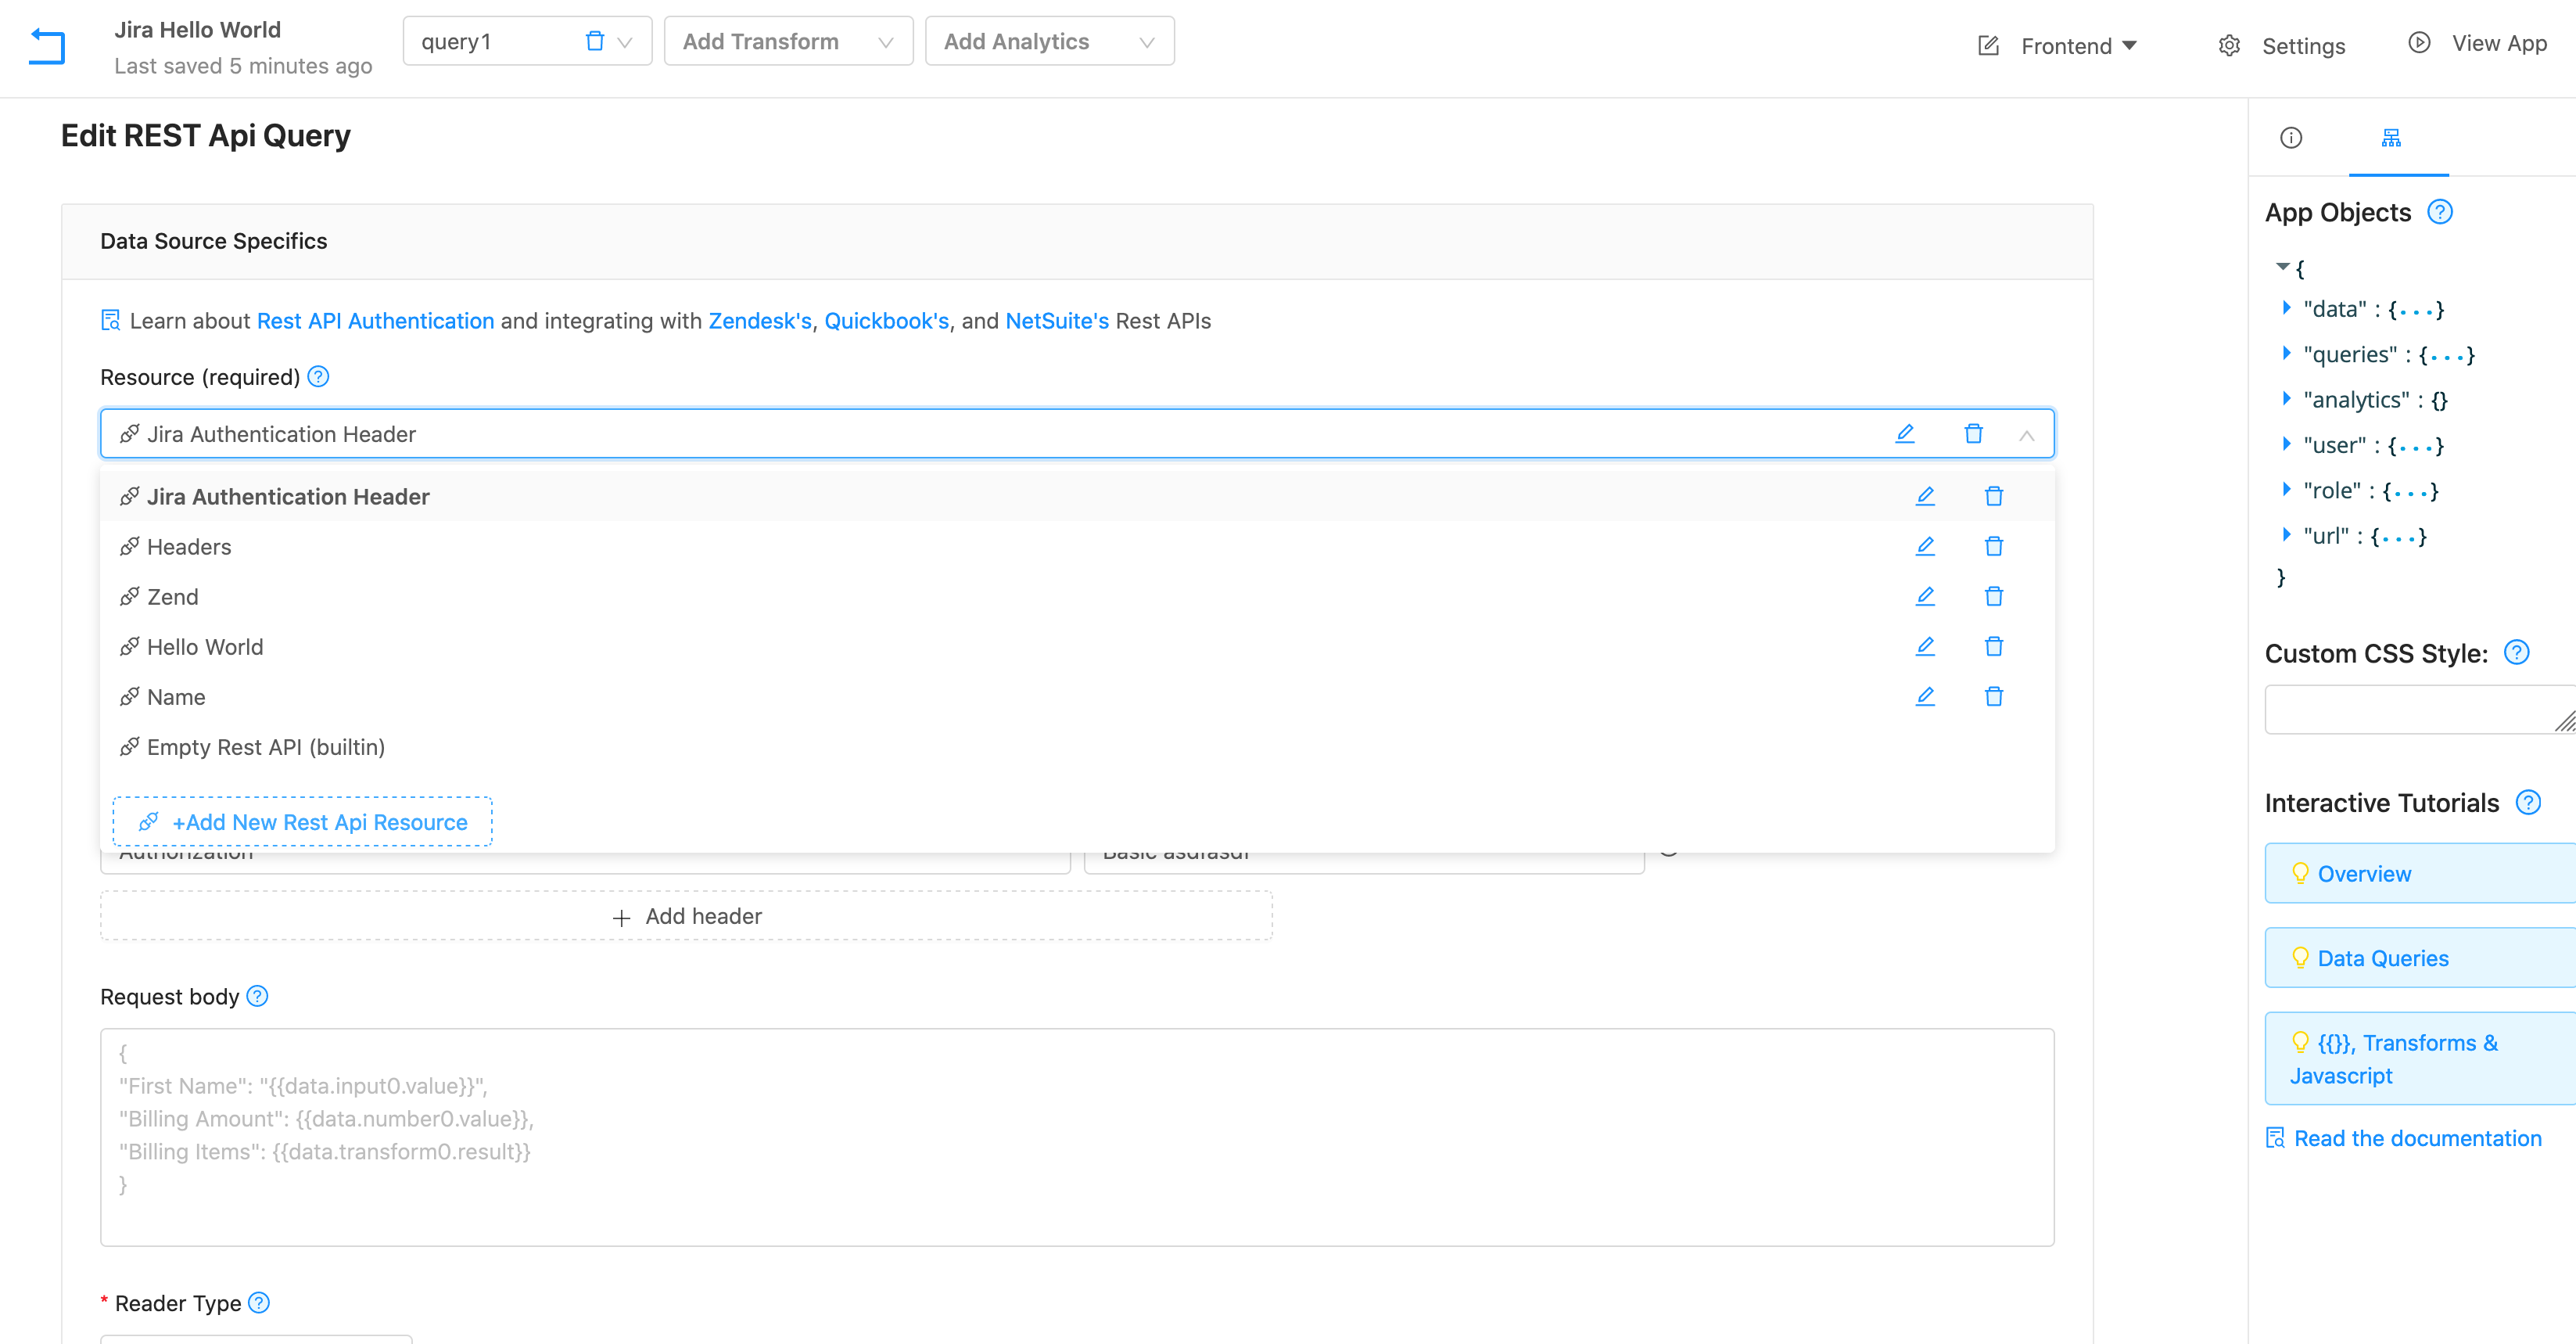This screenshot has height=1344, width=2576.
Task: Select the Headers resource option
Action: [1077, 546]
